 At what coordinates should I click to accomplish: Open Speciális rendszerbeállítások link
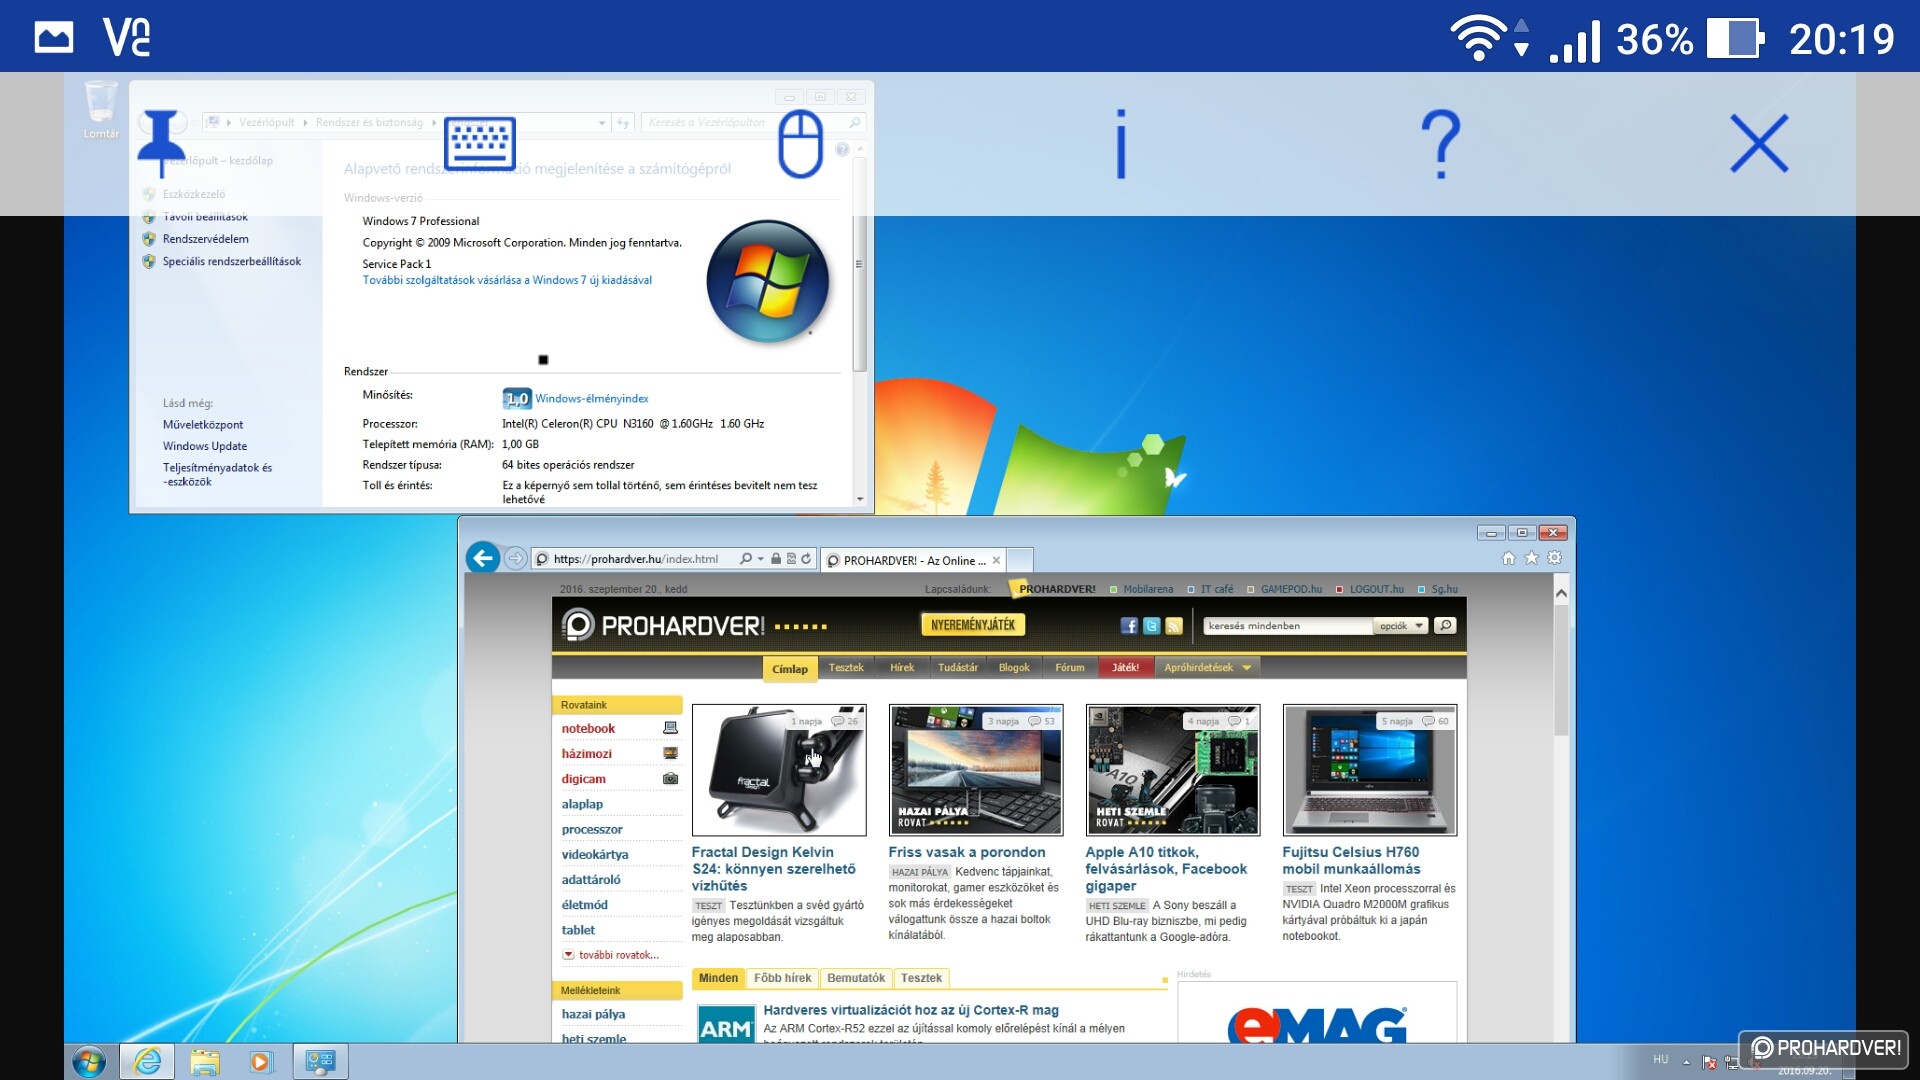pos(232,261)
